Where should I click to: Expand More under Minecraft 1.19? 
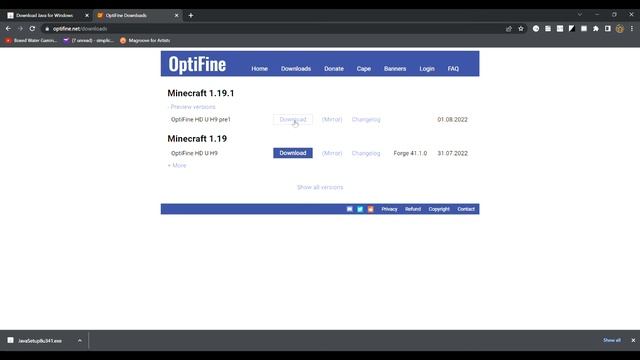click(x=177, y=165)
